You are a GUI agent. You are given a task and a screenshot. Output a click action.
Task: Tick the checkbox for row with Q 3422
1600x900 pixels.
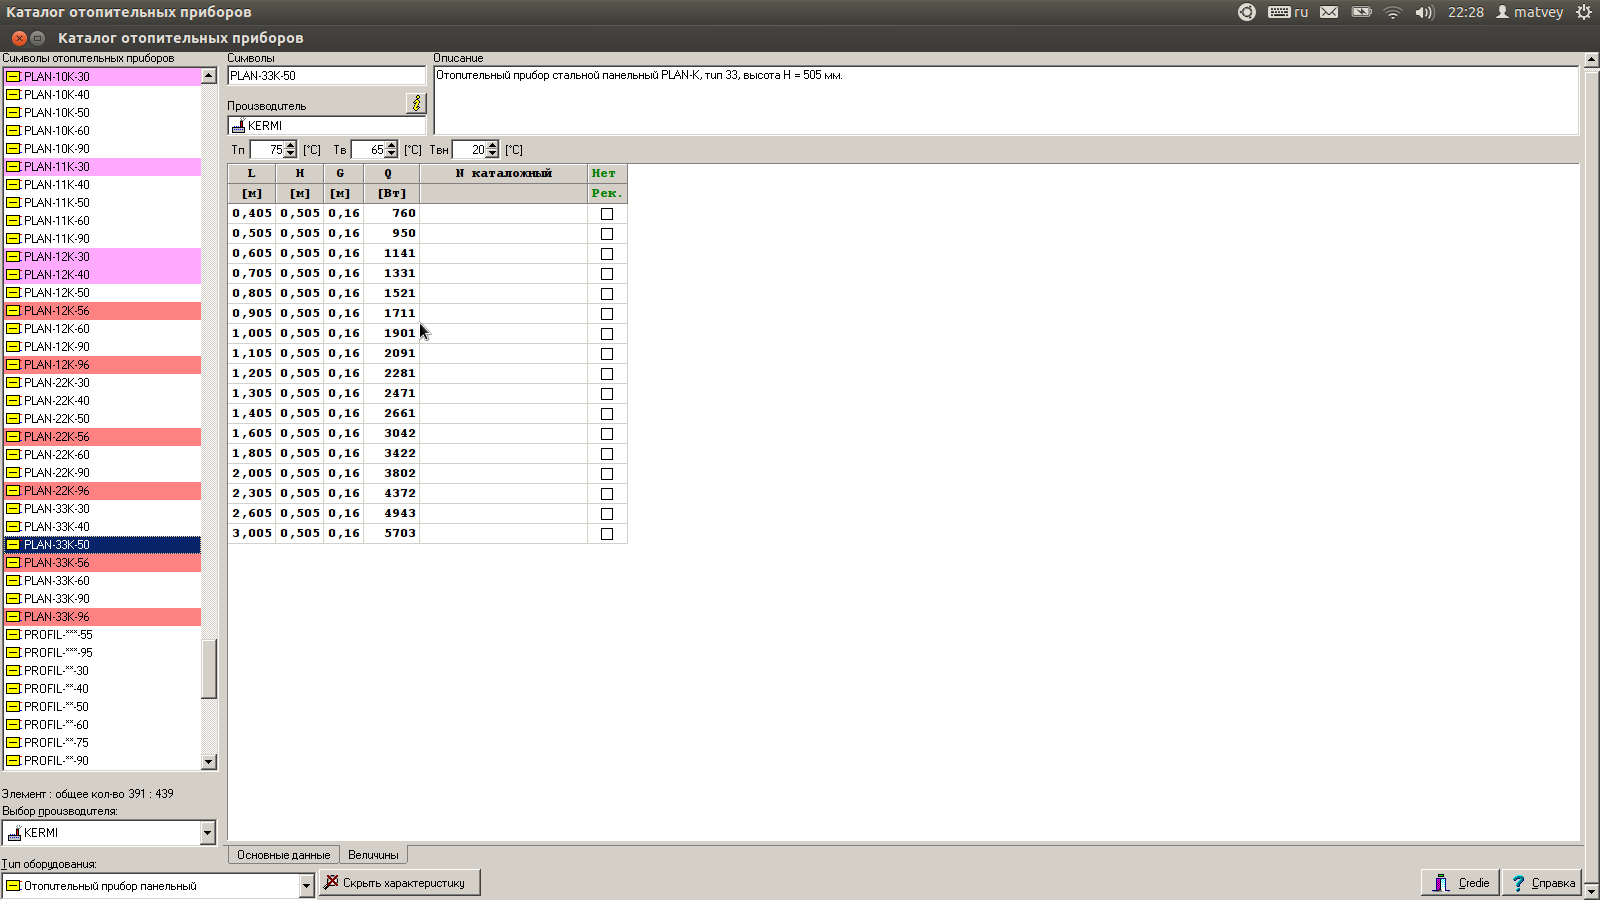[607, 454]
